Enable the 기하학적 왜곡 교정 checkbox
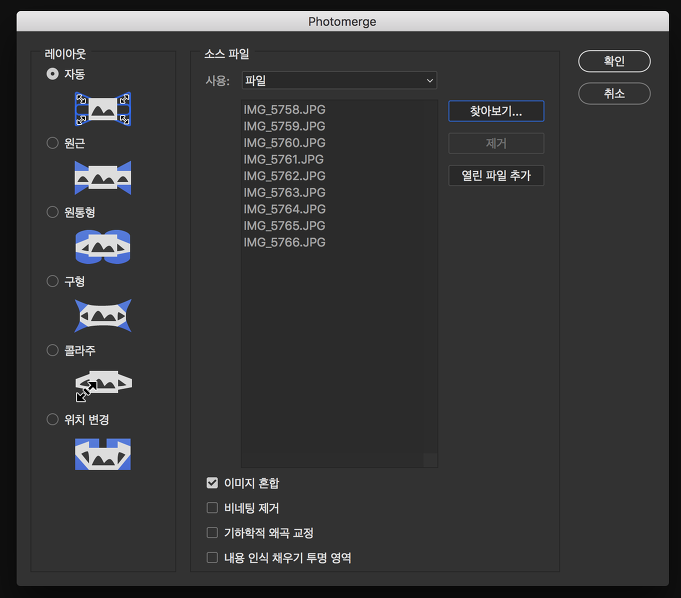681x598 pixels. click(212, 532)
